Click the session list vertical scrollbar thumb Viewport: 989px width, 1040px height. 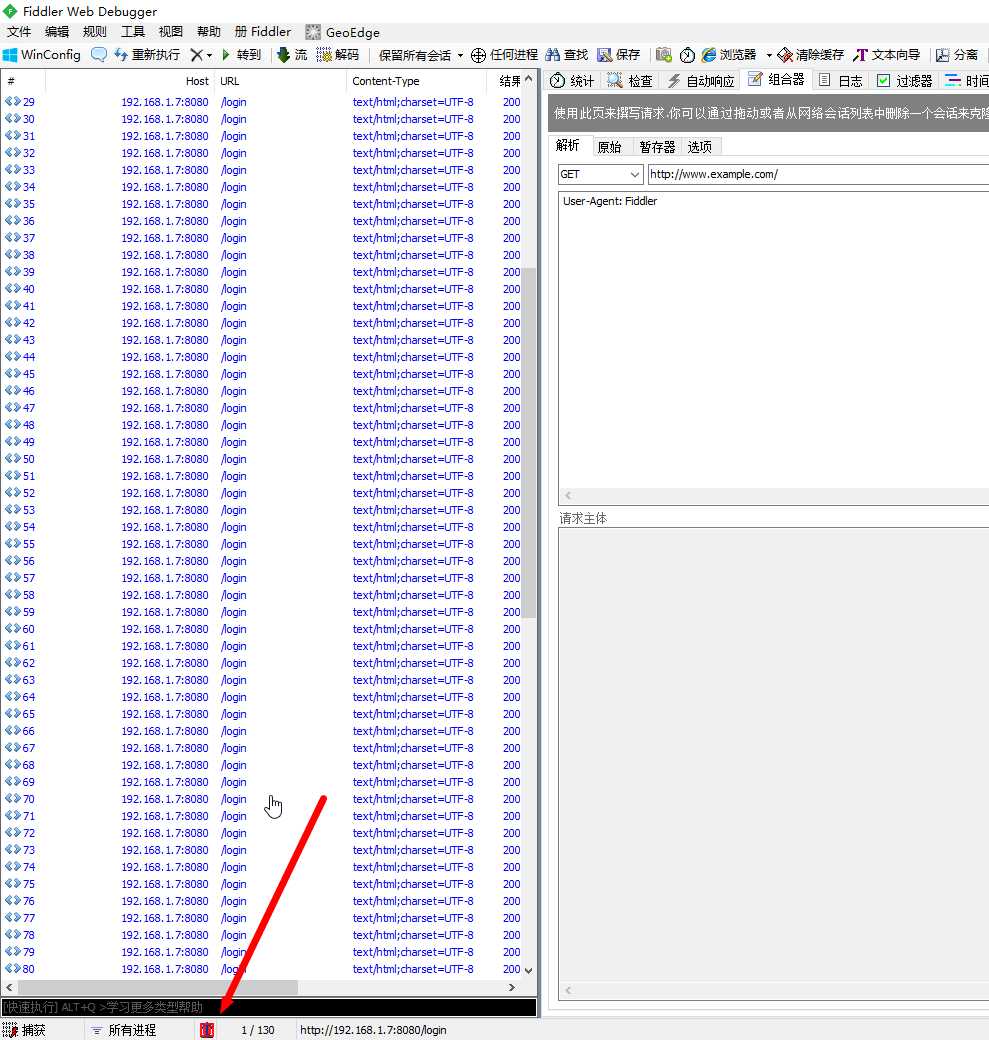click(x=529, y=442)
